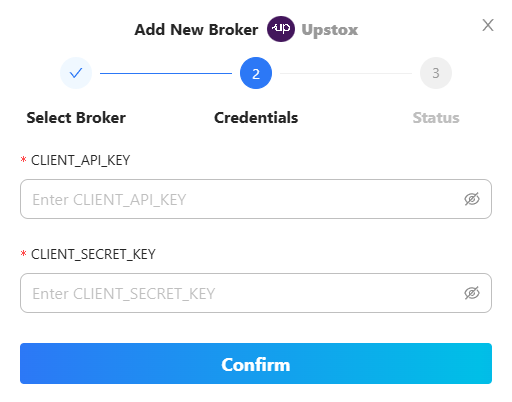Click the blue progress line after step one
This screenshot has width=512, height=402.
pyautogui.click(x=166, y=73)
